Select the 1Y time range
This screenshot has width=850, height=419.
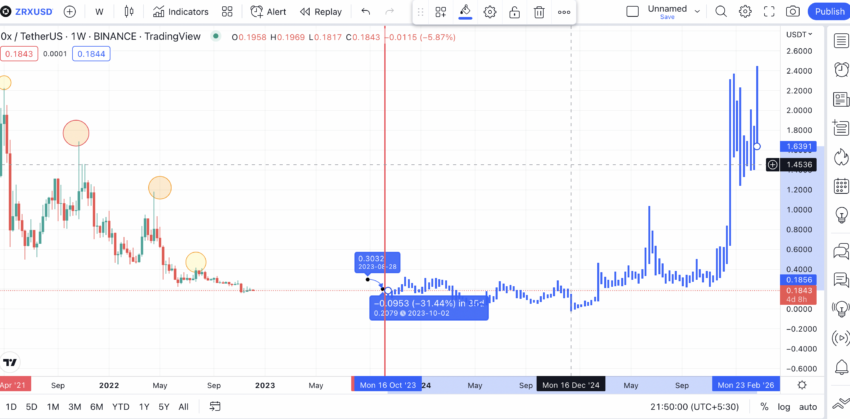[144, 407]
